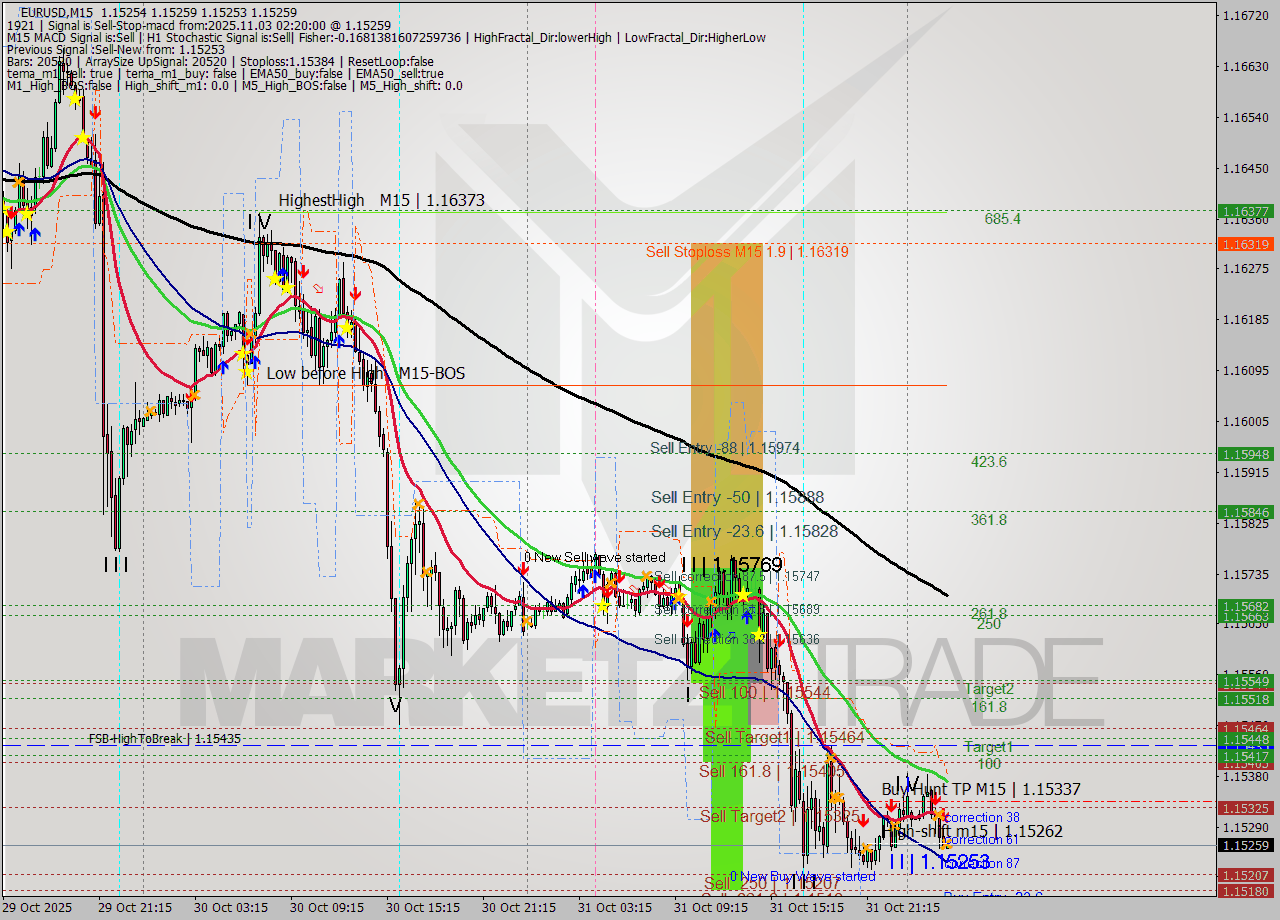Click the blue buy arrow near Sell correction 38.2

pyautogui.click(x=716, y=632)
